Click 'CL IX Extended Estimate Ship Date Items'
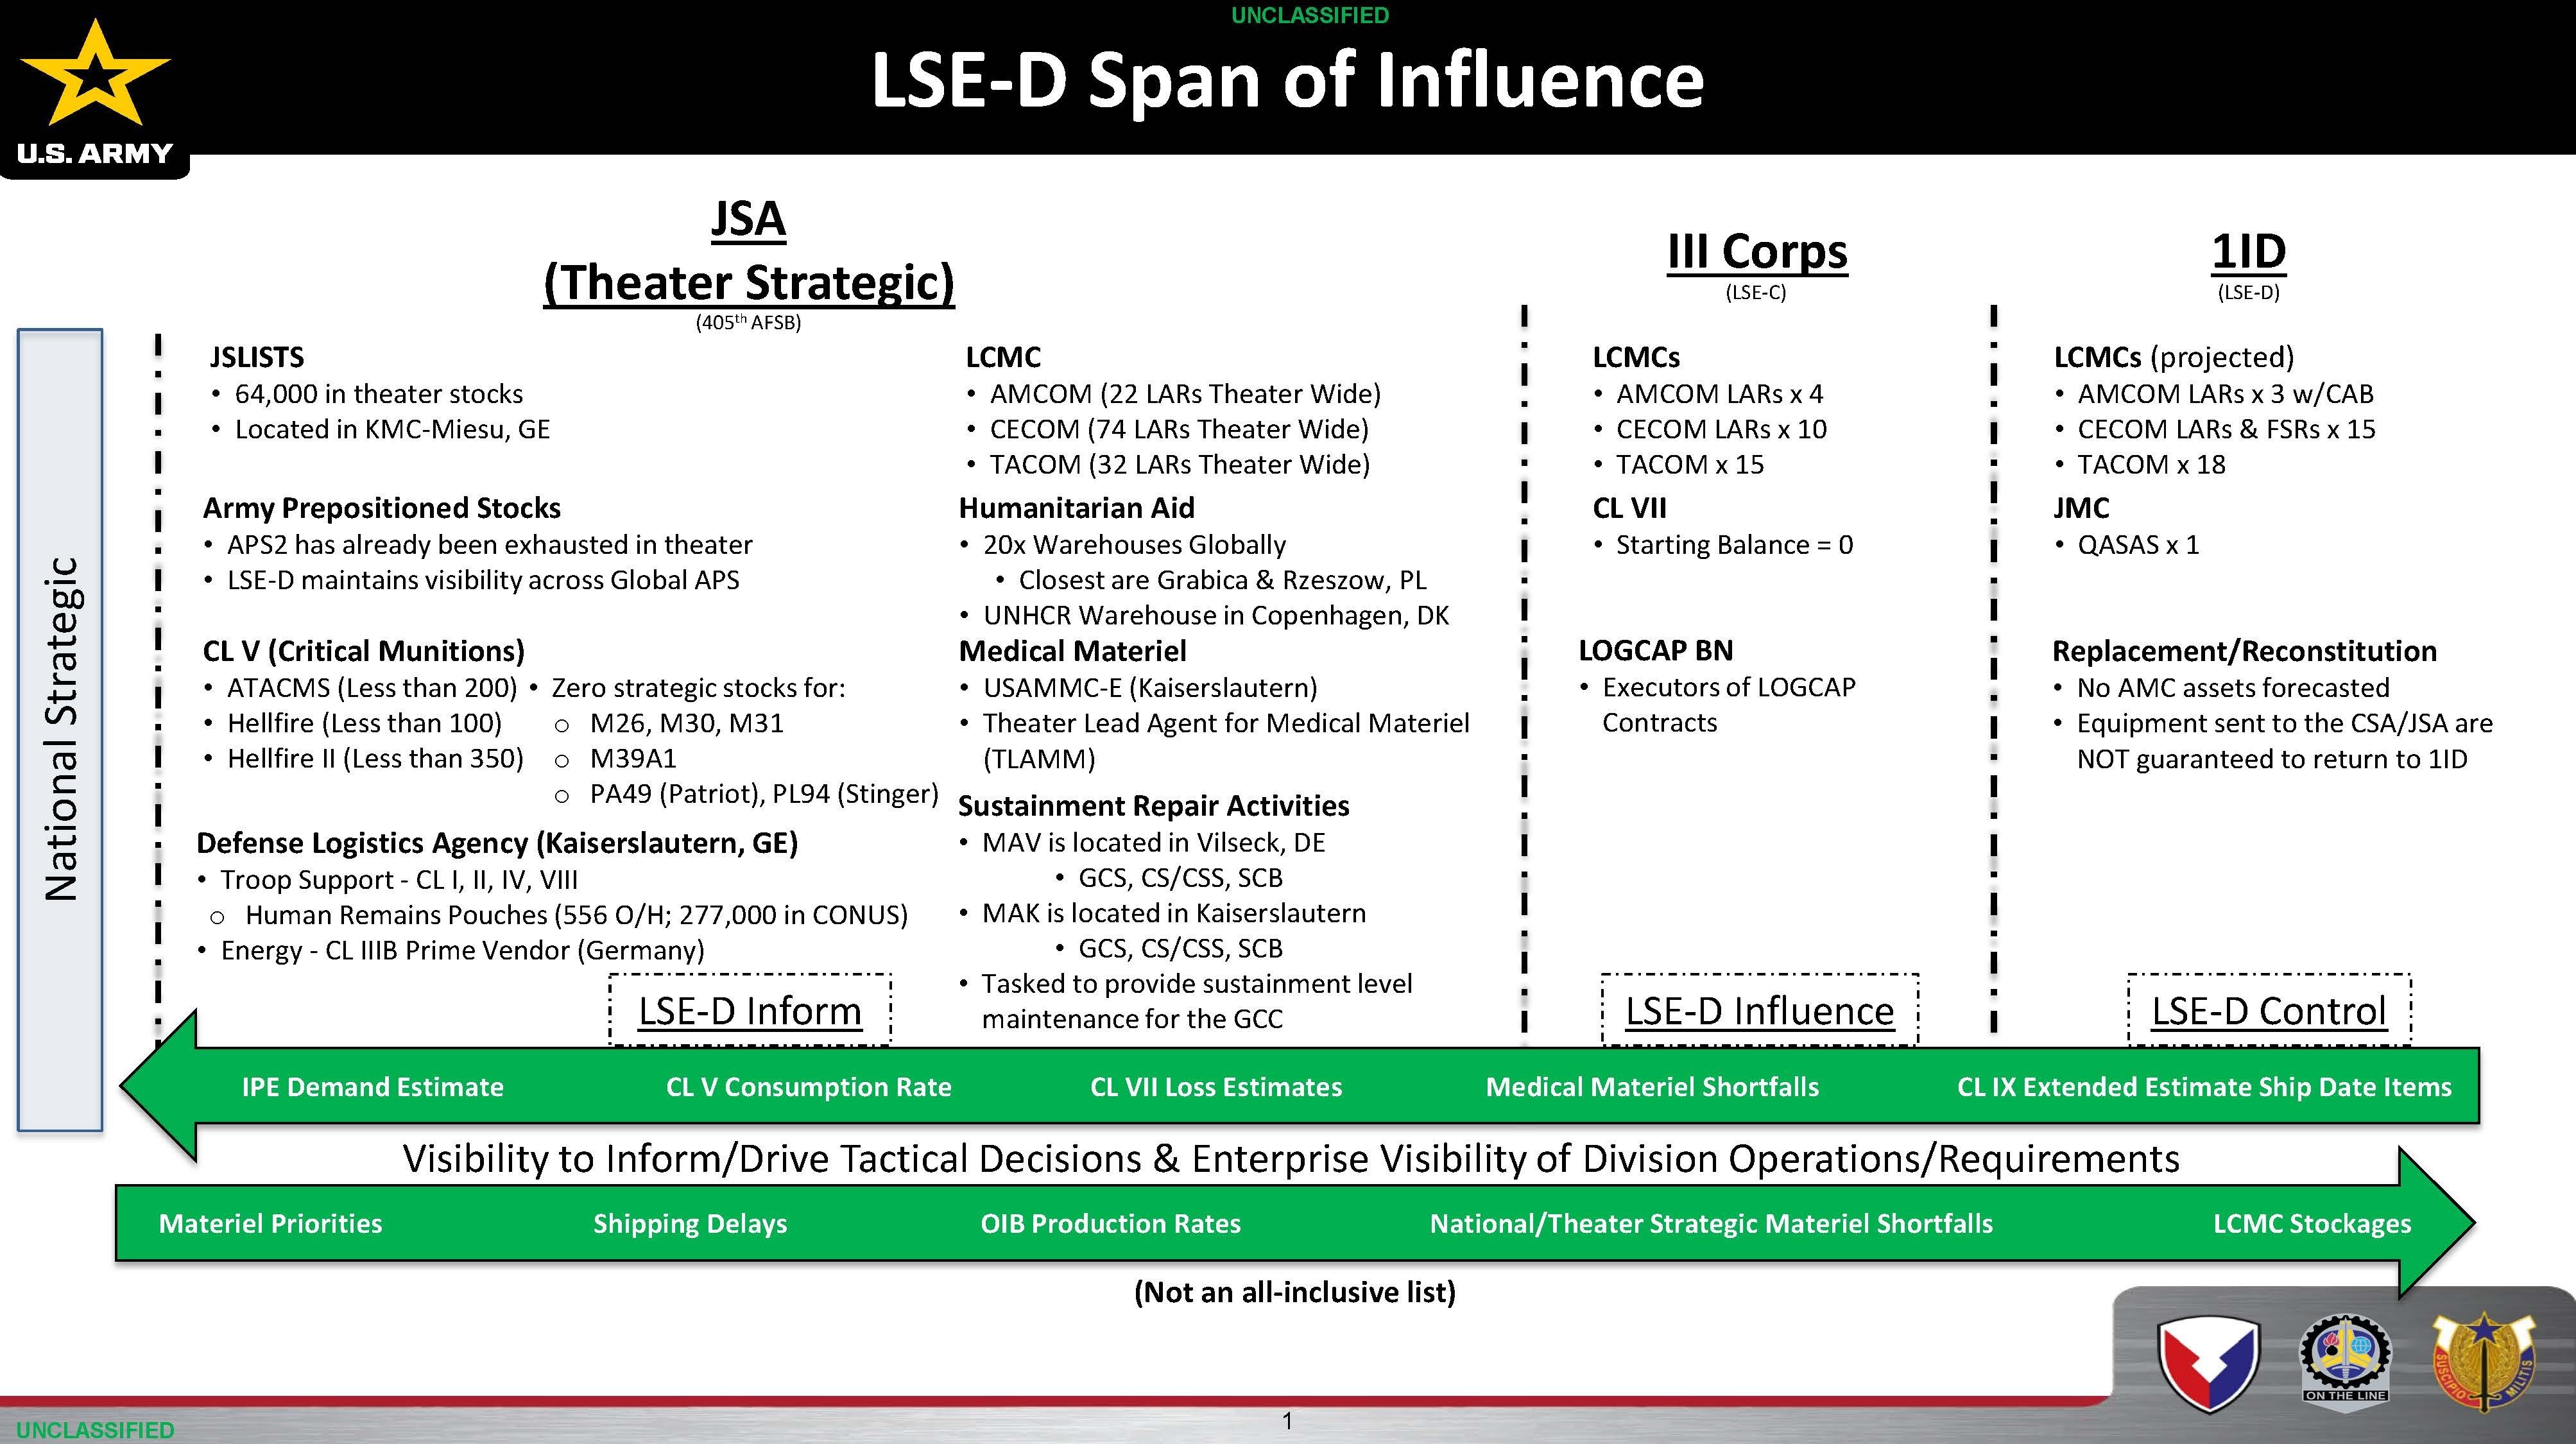Viewport: 2576px width, 1444px height. [x=2204, y=1087]
